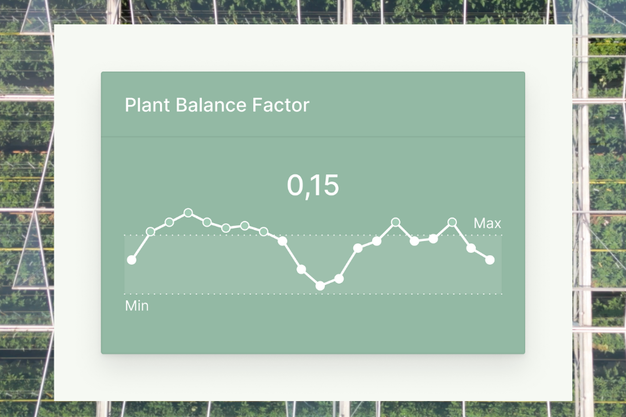Click the data point just right of the lowest
The width and height of the screenshot is (626, 417).
339,279
